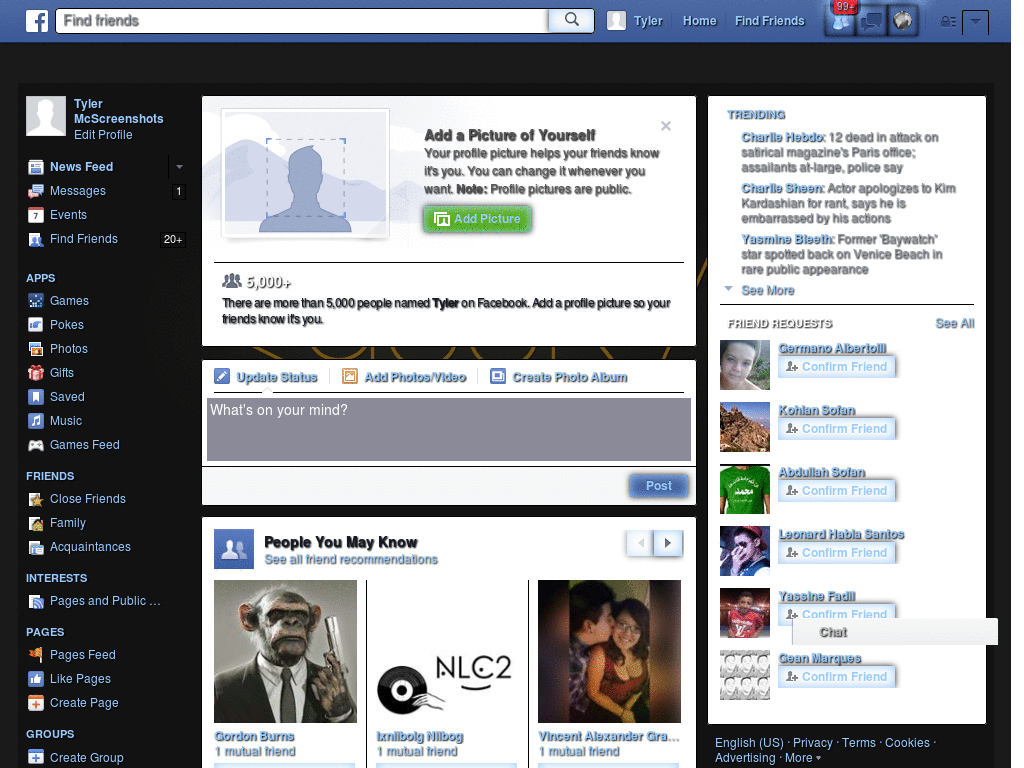Click the Facebook logo icon
Viewport: 1024px width, 768px height.
37,21
